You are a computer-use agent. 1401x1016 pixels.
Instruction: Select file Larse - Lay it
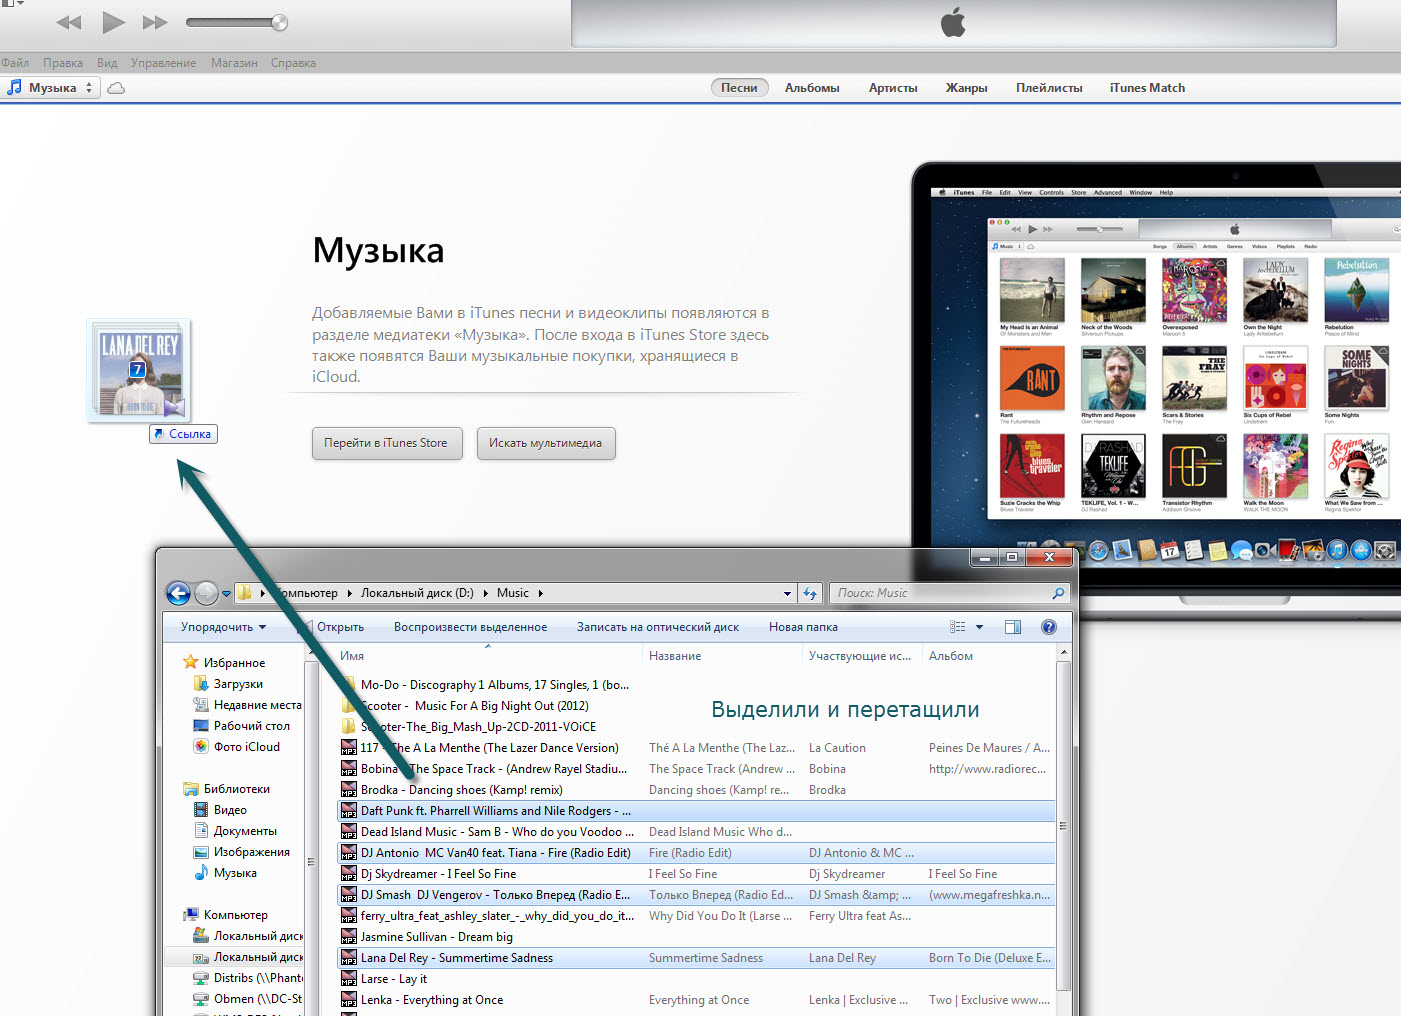click(x=697, y=979)
